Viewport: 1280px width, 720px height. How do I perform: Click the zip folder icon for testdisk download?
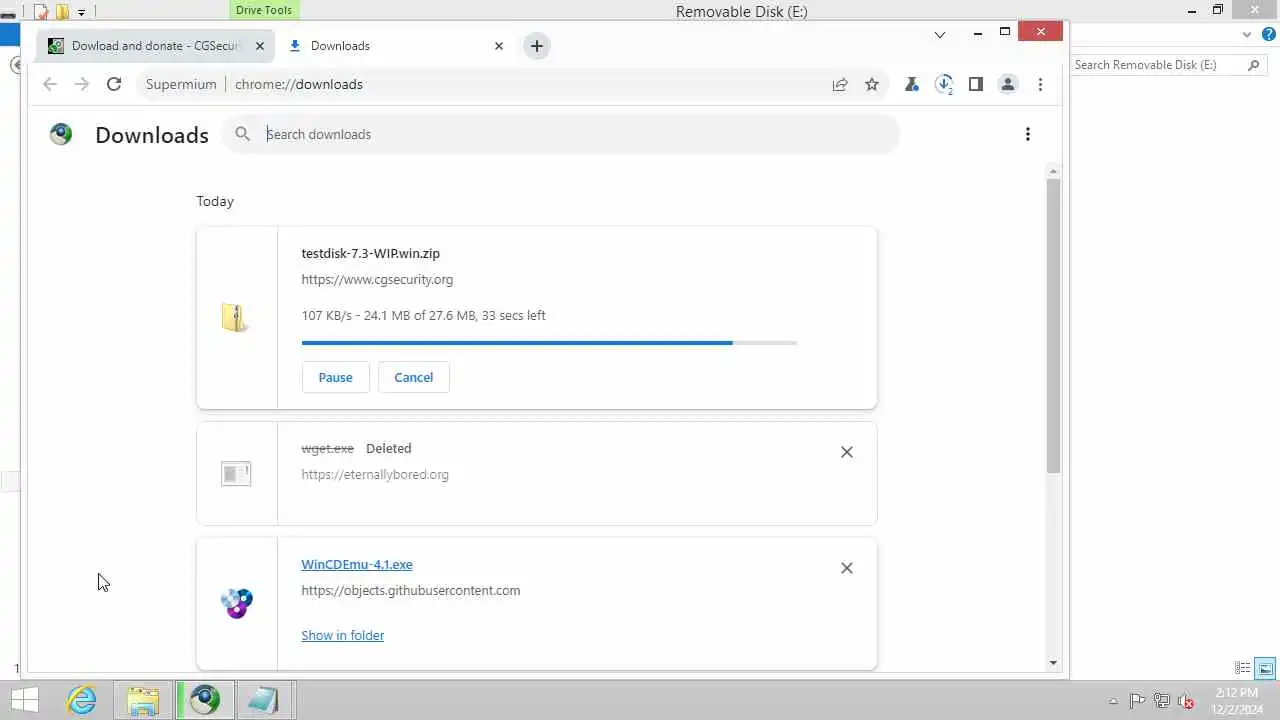click(x=236, y=318)
